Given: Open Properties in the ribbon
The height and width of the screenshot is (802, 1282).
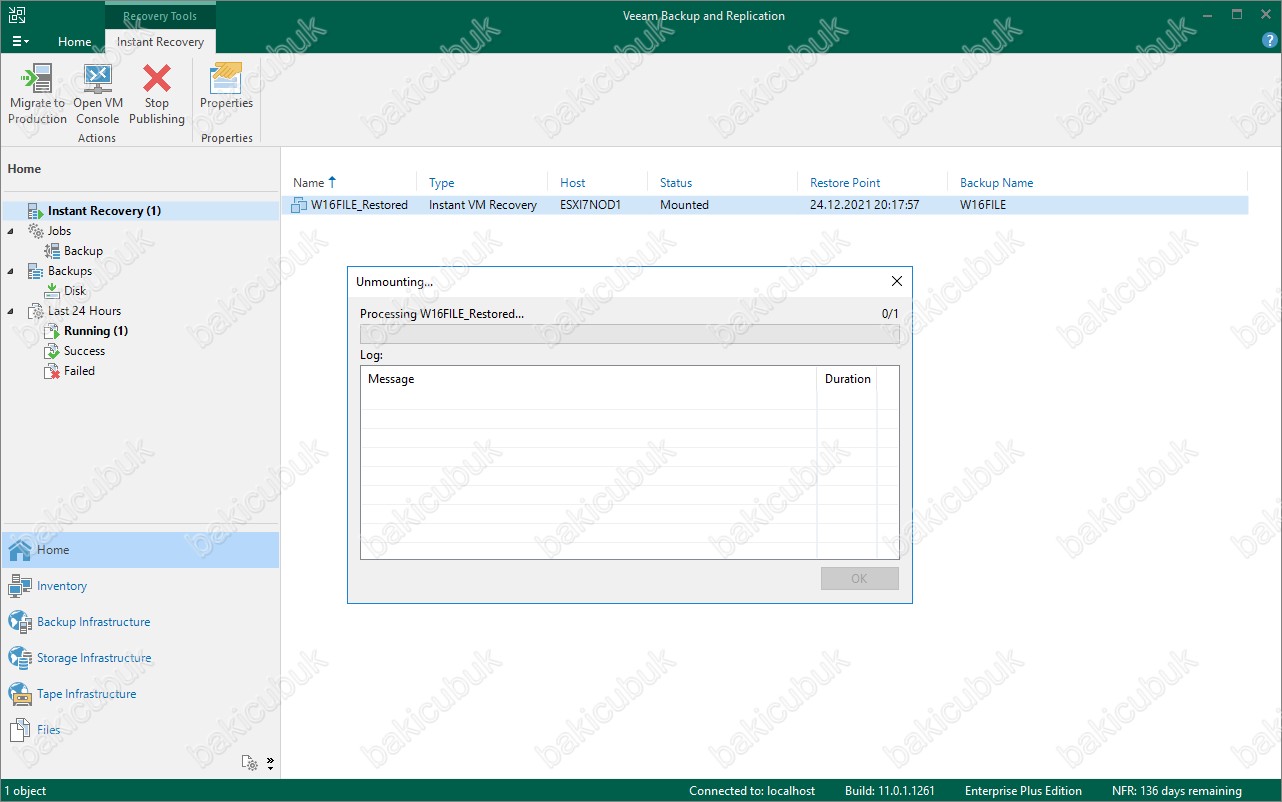Looking at the screenshot, I should [x=227, y=87].
